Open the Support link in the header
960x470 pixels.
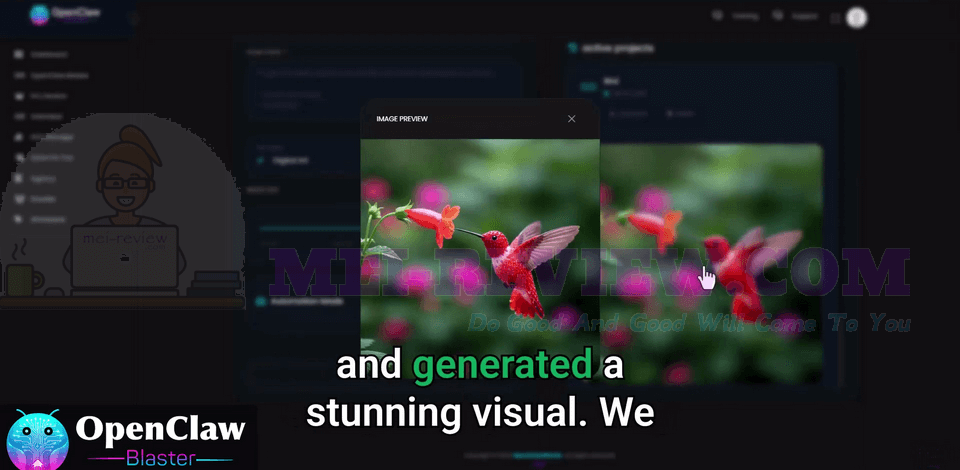click(804, 17)
